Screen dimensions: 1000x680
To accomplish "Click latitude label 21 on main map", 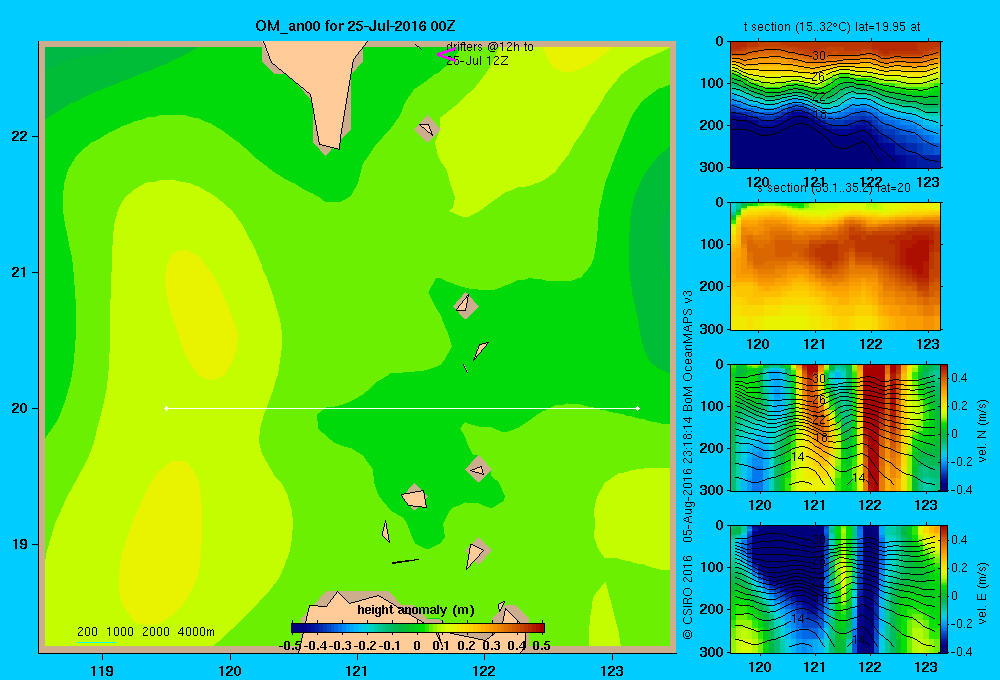I will point(20,272).
